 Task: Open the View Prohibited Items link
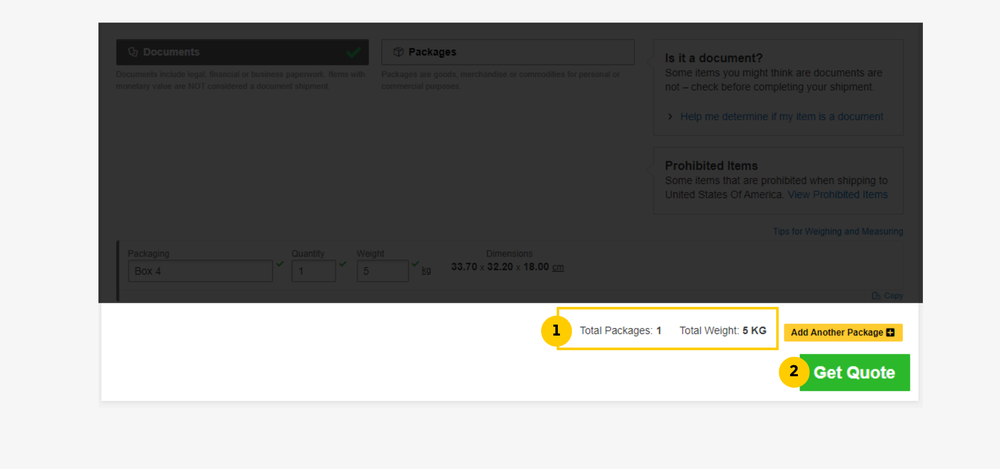coord(837,194)
